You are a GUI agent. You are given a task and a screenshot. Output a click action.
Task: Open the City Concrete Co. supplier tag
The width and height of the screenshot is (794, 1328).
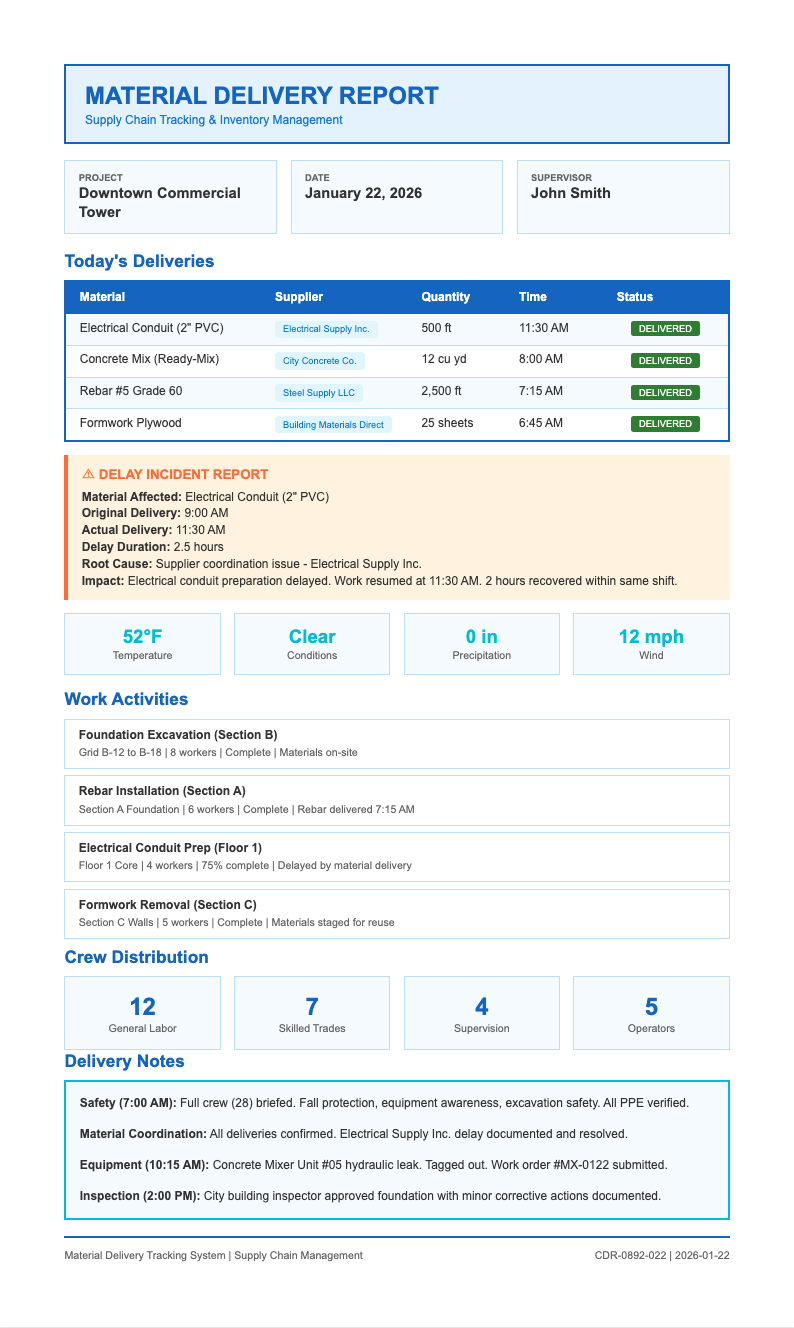[x=319, y=360]
